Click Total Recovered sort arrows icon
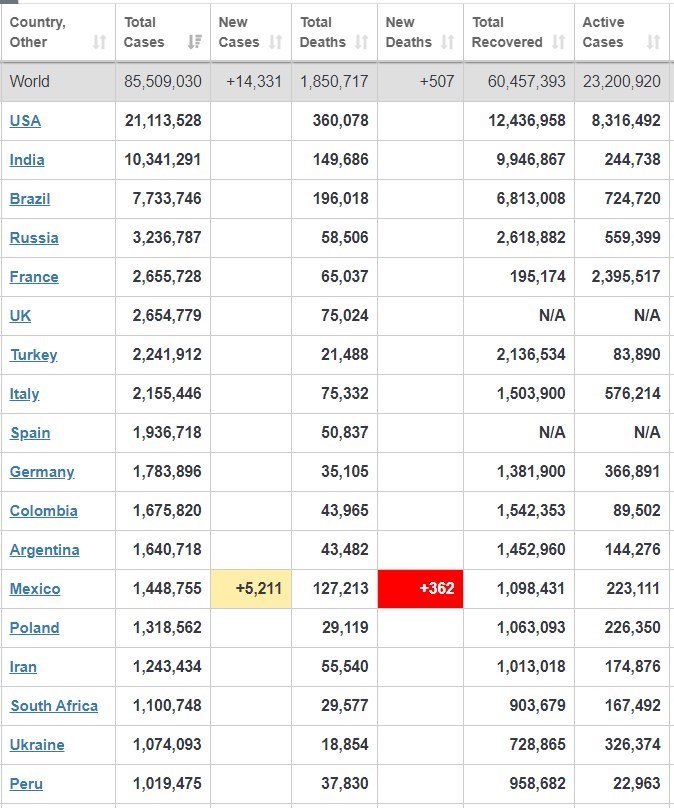 click(x=558, y=42)
